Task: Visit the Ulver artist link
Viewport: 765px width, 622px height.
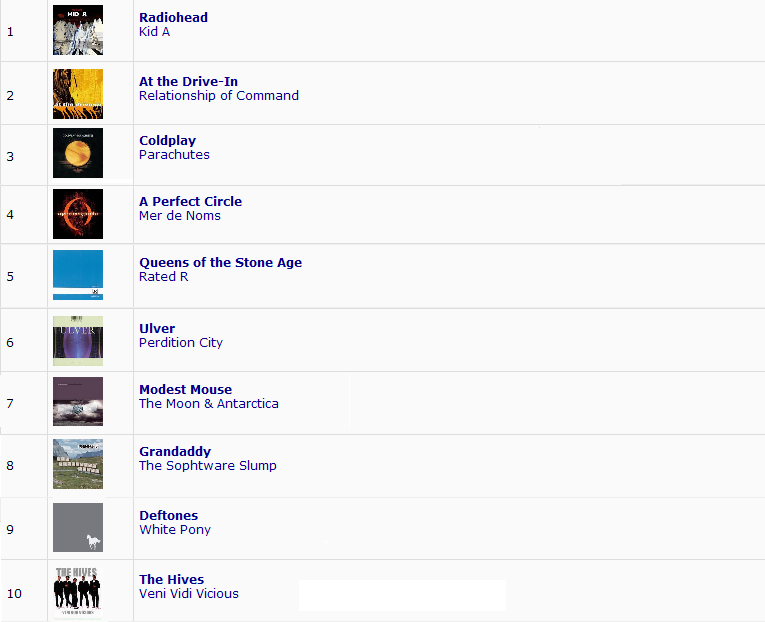Action: pos(157,328)
